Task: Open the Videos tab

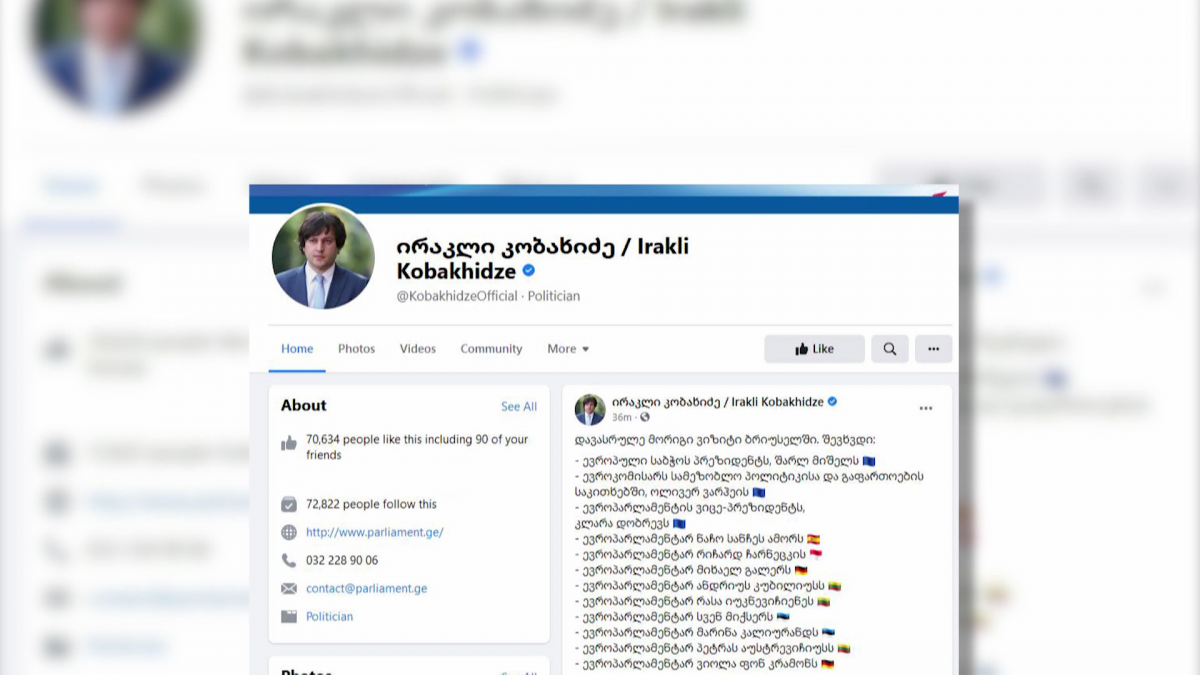Action: (418, 349)
